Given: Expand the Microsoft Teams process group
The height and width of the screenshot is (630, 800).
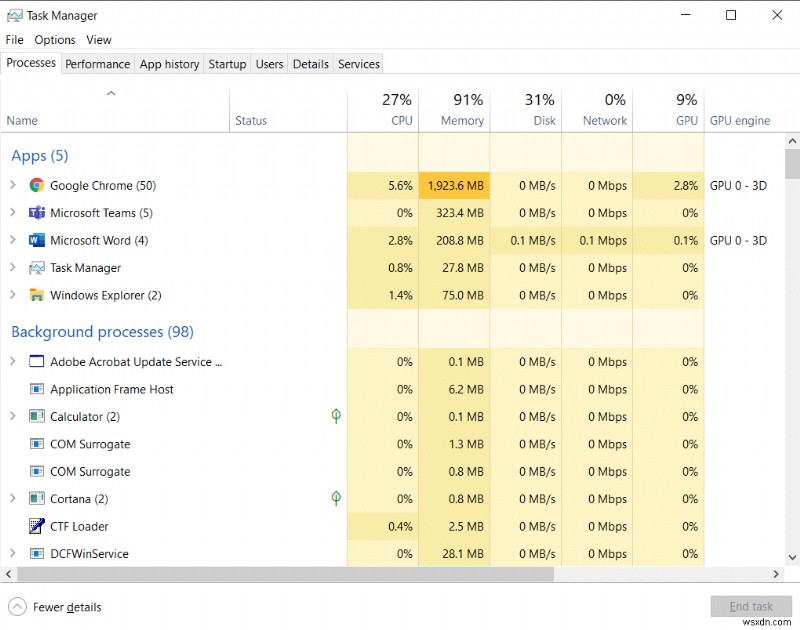Looking at the screenshot, I should point(14,212).
